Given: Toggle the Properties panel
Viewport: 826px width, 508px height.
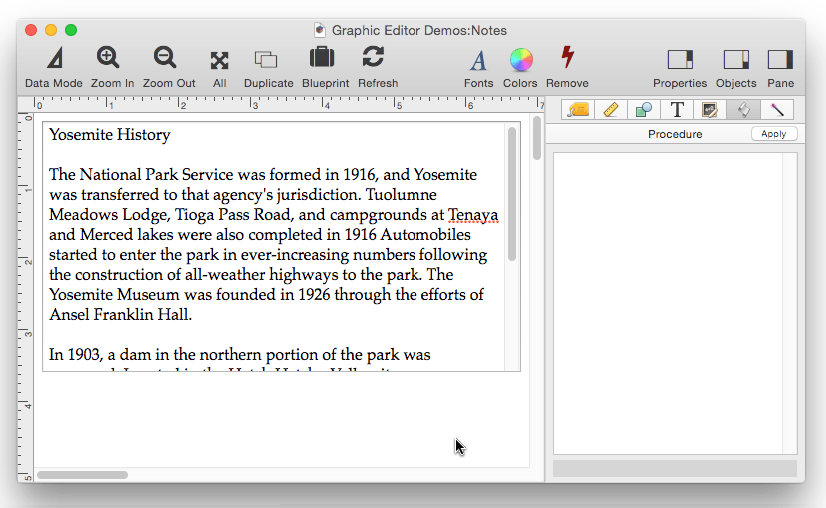Looking at the screenshot, I should (680, 60).
